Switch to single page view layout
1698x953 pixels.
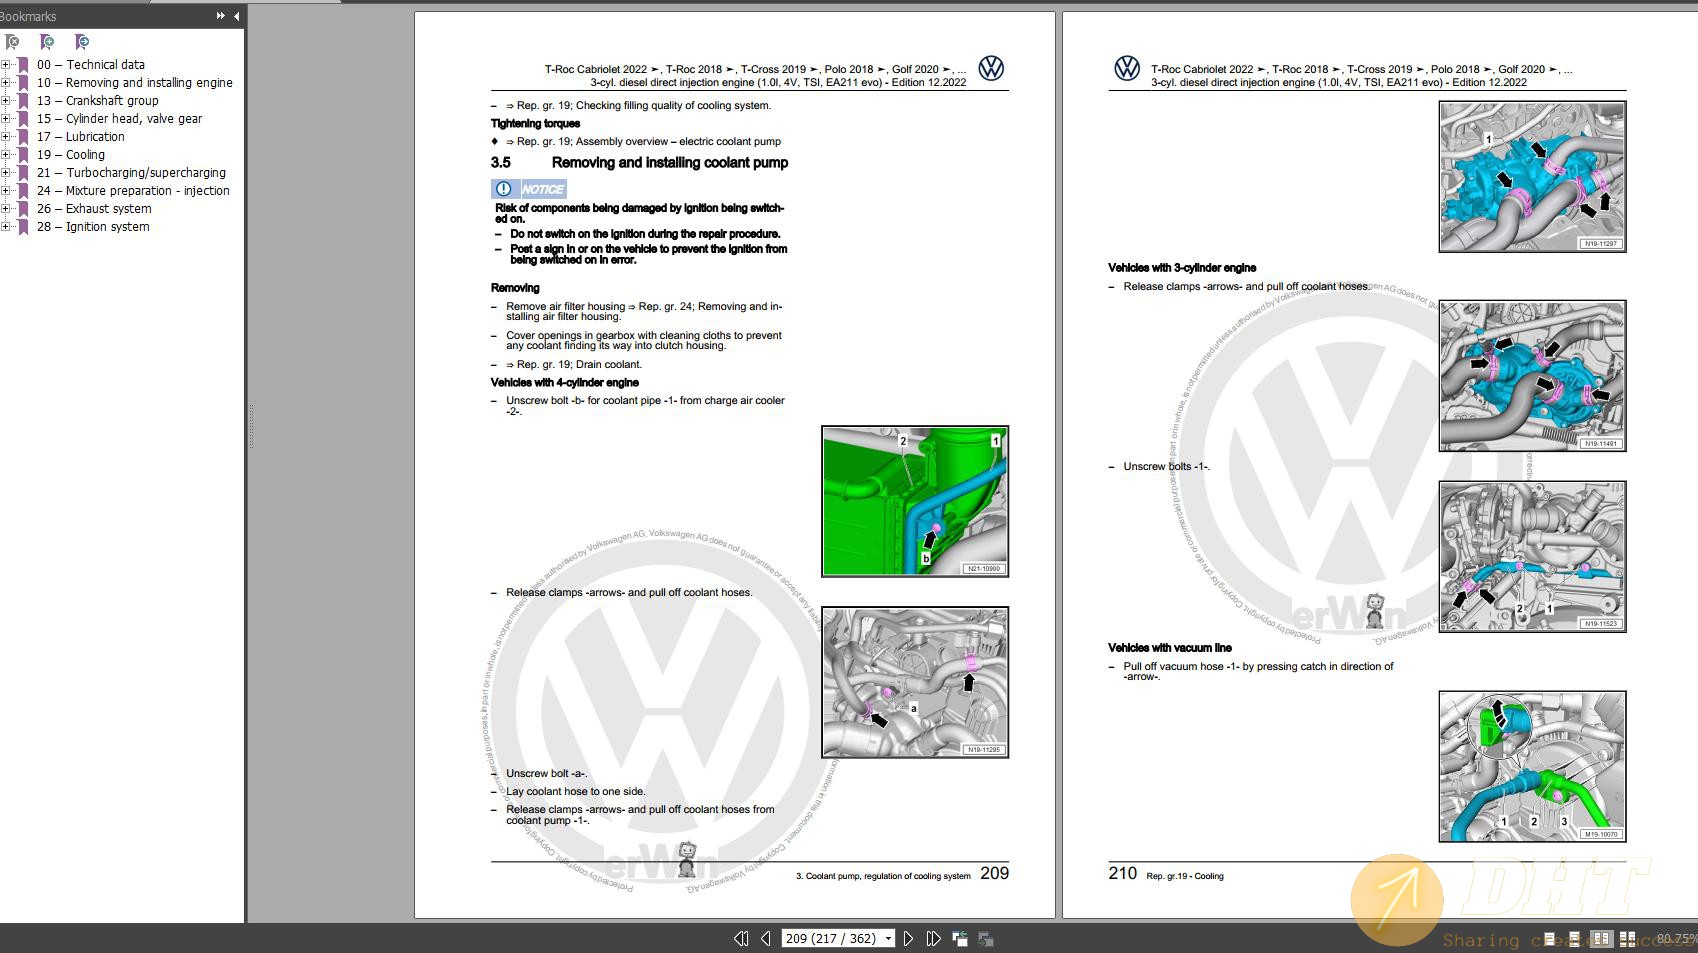pos(1549,939)
